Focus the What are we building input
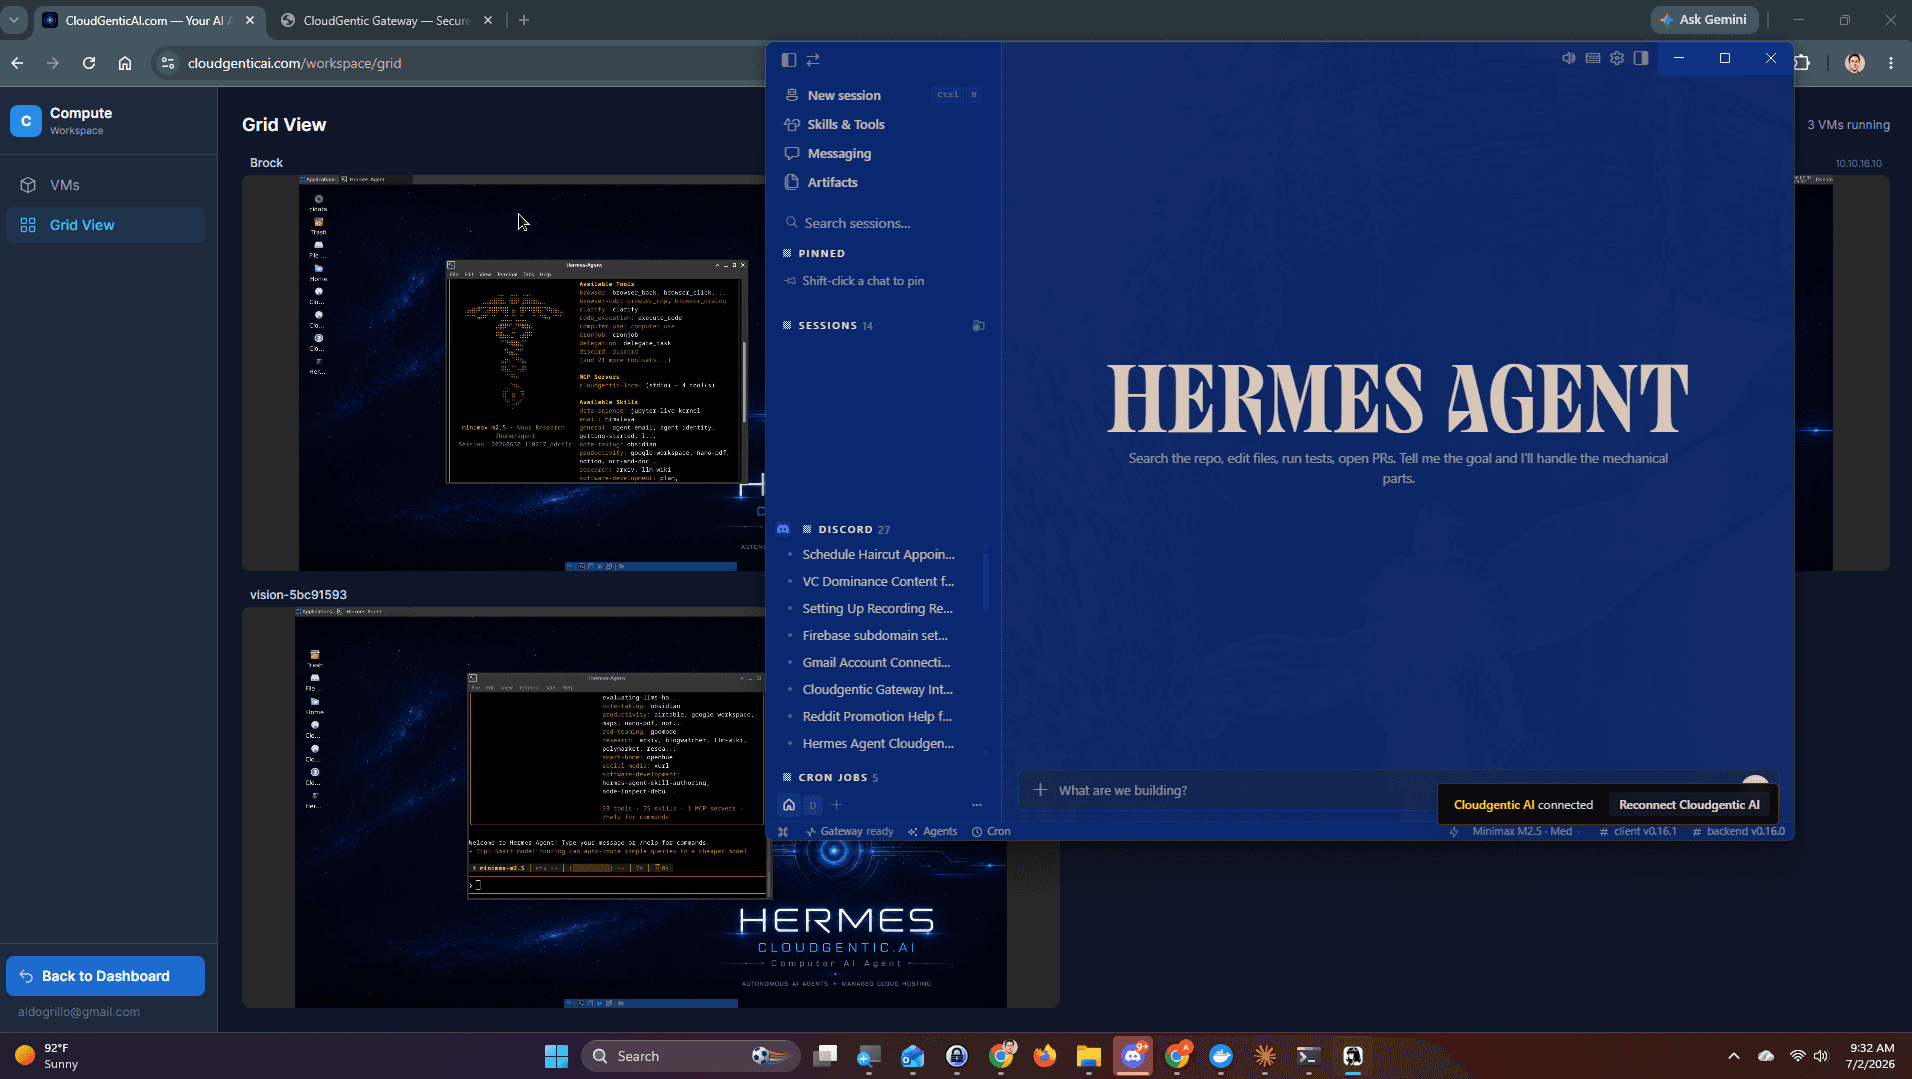 [x=1240, y=790]
